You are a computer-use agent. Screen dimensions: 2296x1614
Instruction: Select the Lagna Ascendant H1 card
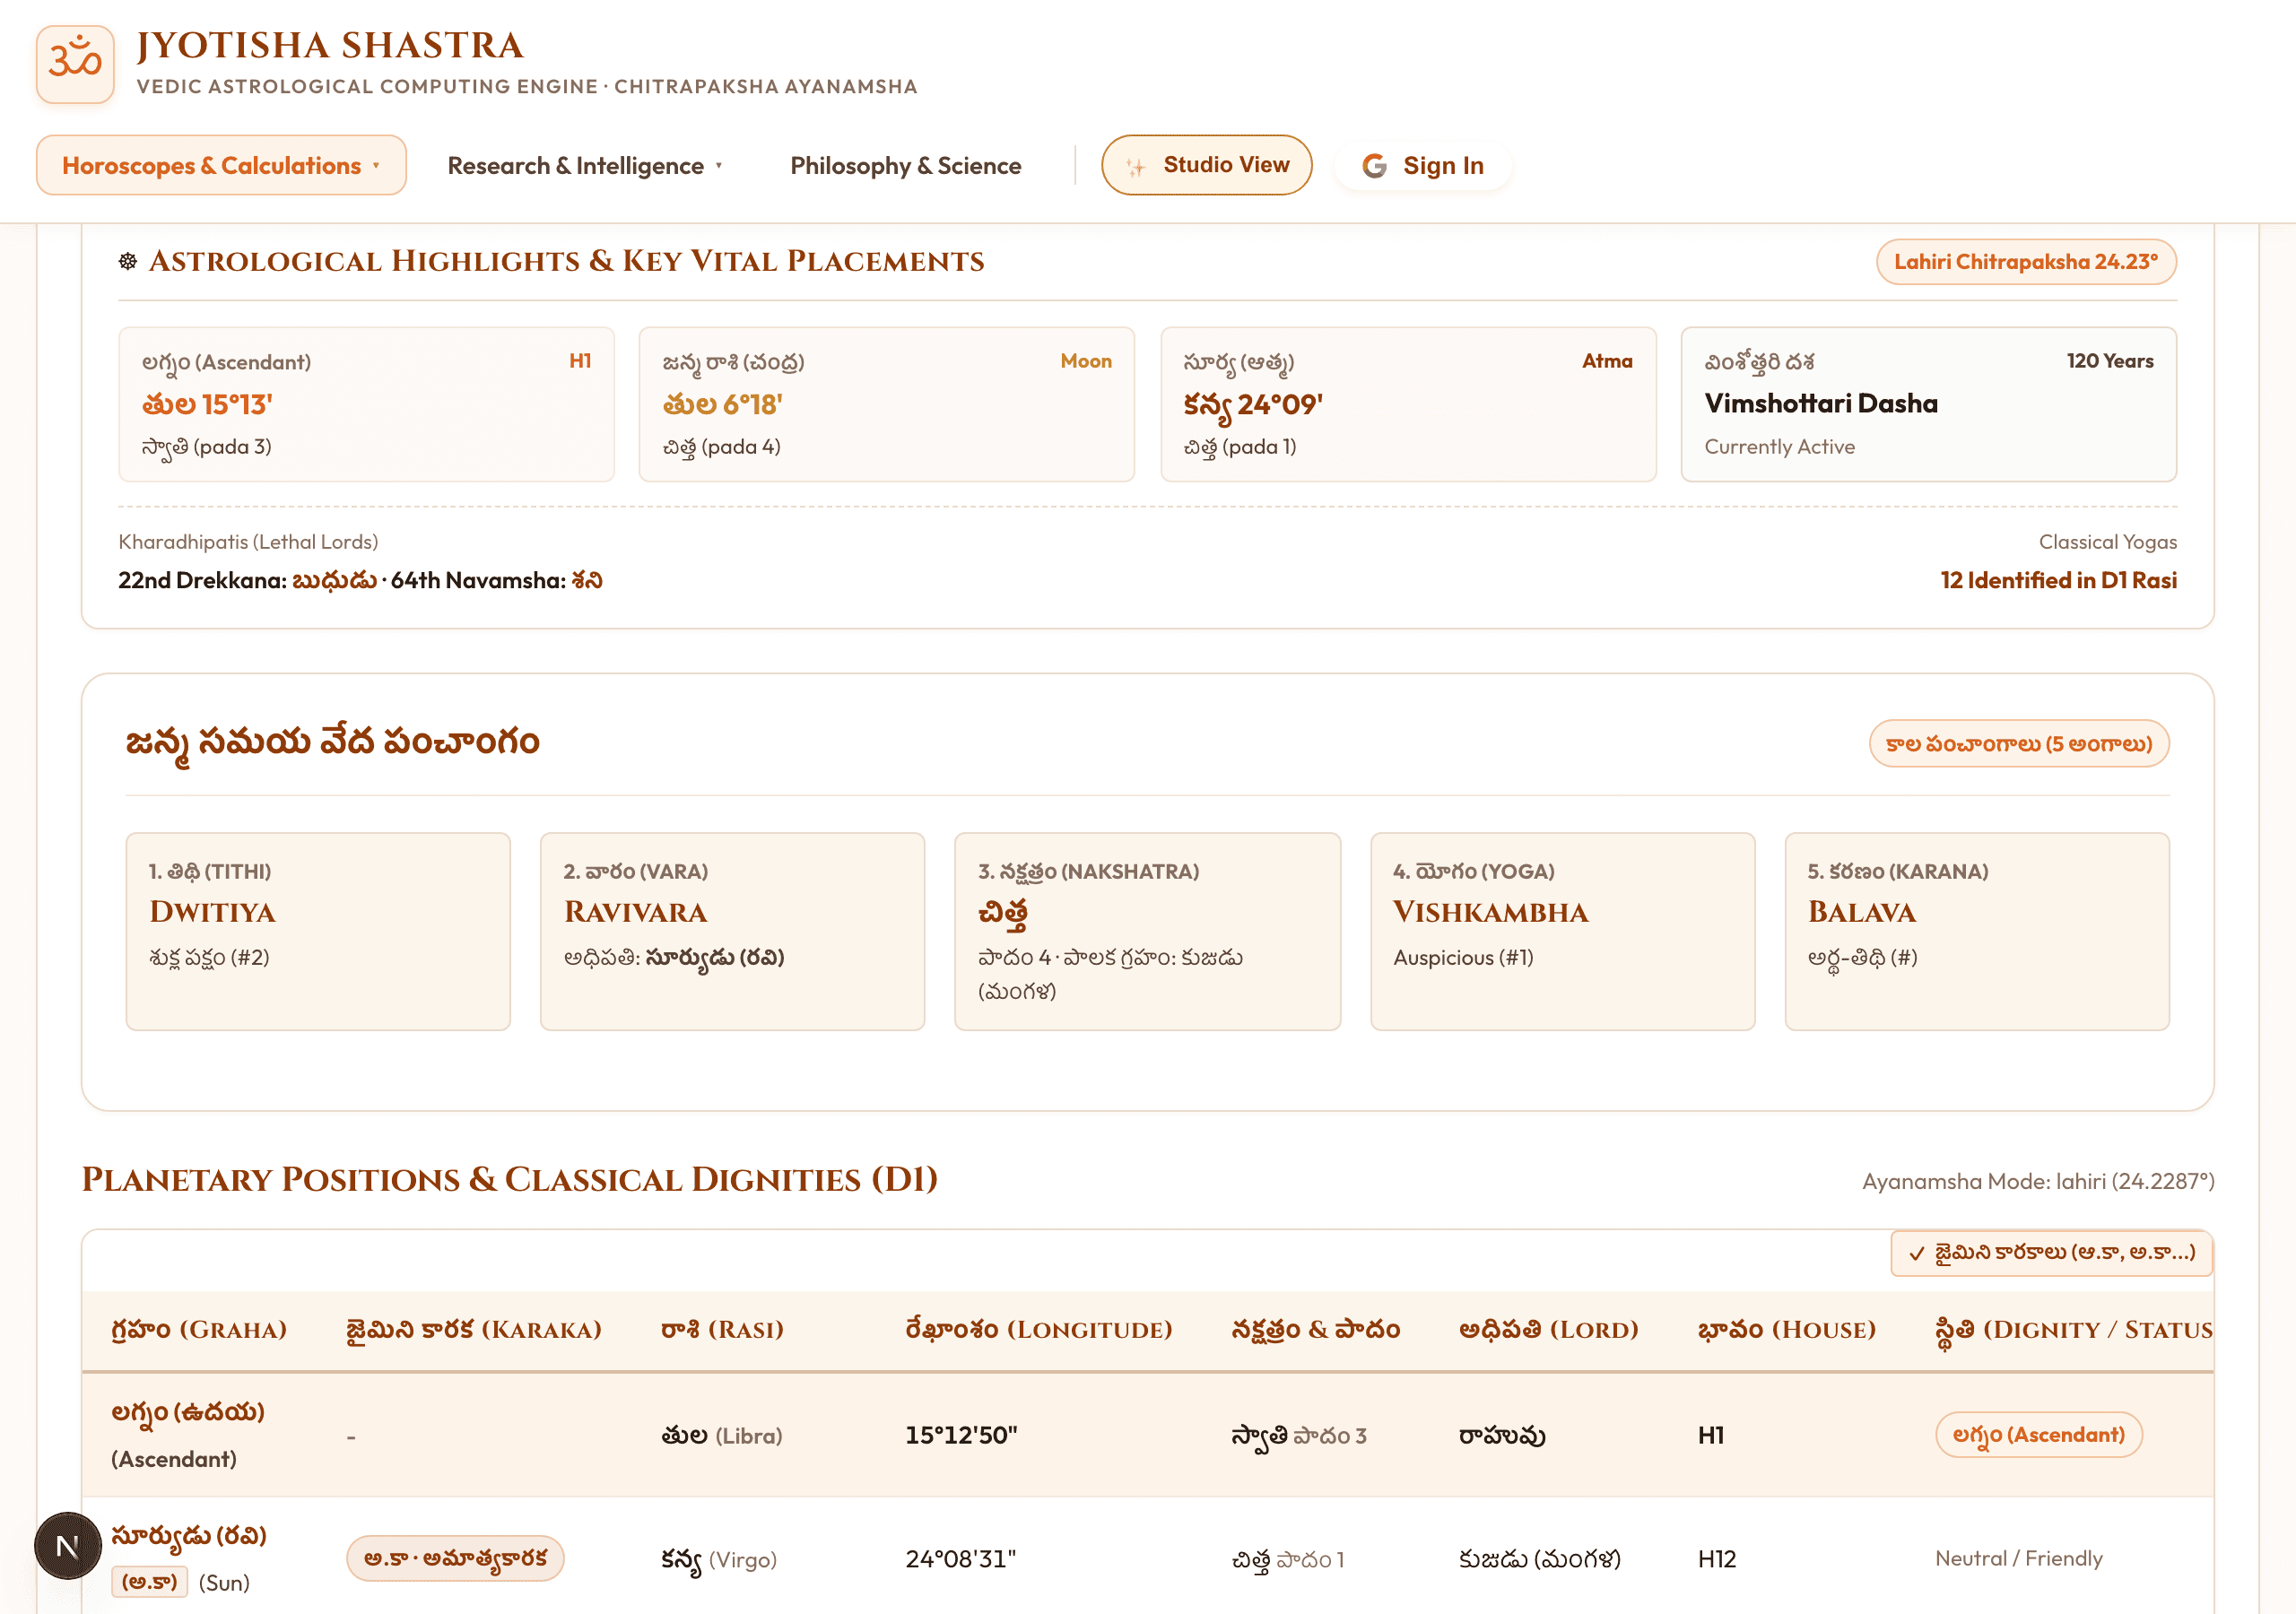(x=366, y=404)
